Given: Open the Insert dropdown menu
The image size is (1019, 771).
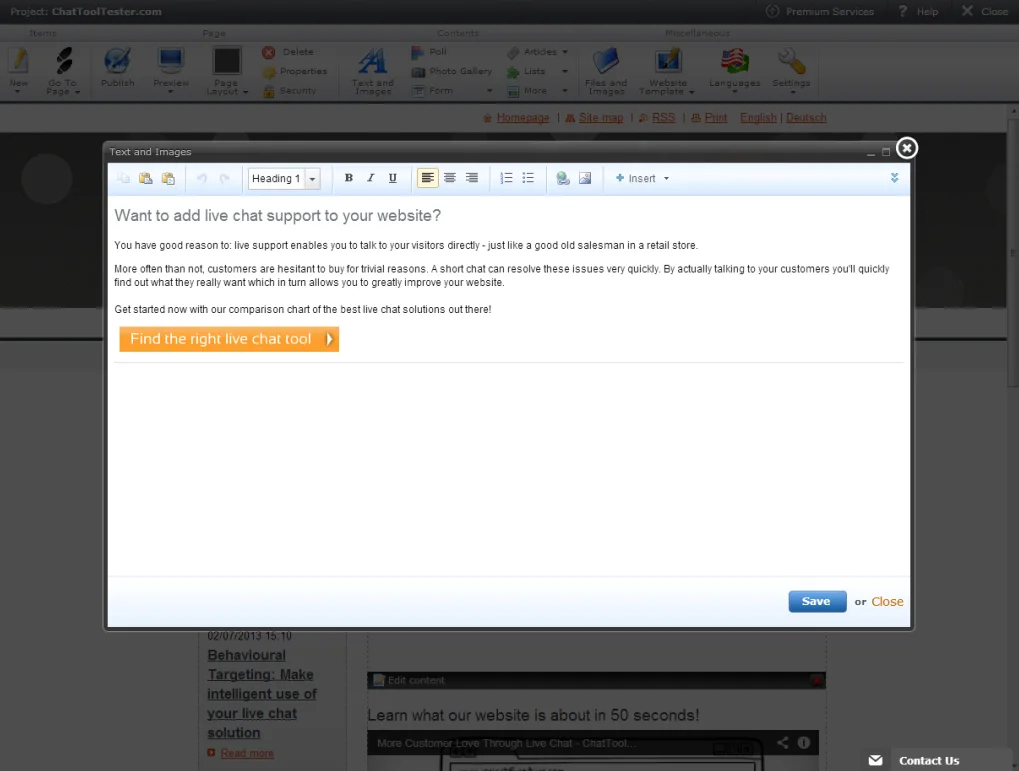Looking at the screenshot, I should pyautogui.click(x=642, y=178).
